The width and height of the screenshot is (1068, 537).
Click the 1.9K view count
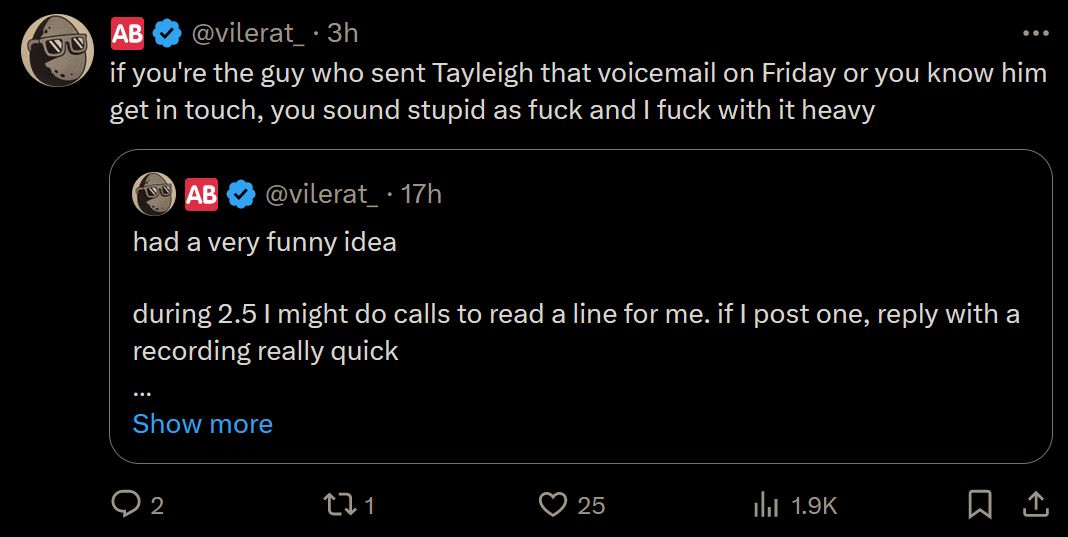click(814, 506)
